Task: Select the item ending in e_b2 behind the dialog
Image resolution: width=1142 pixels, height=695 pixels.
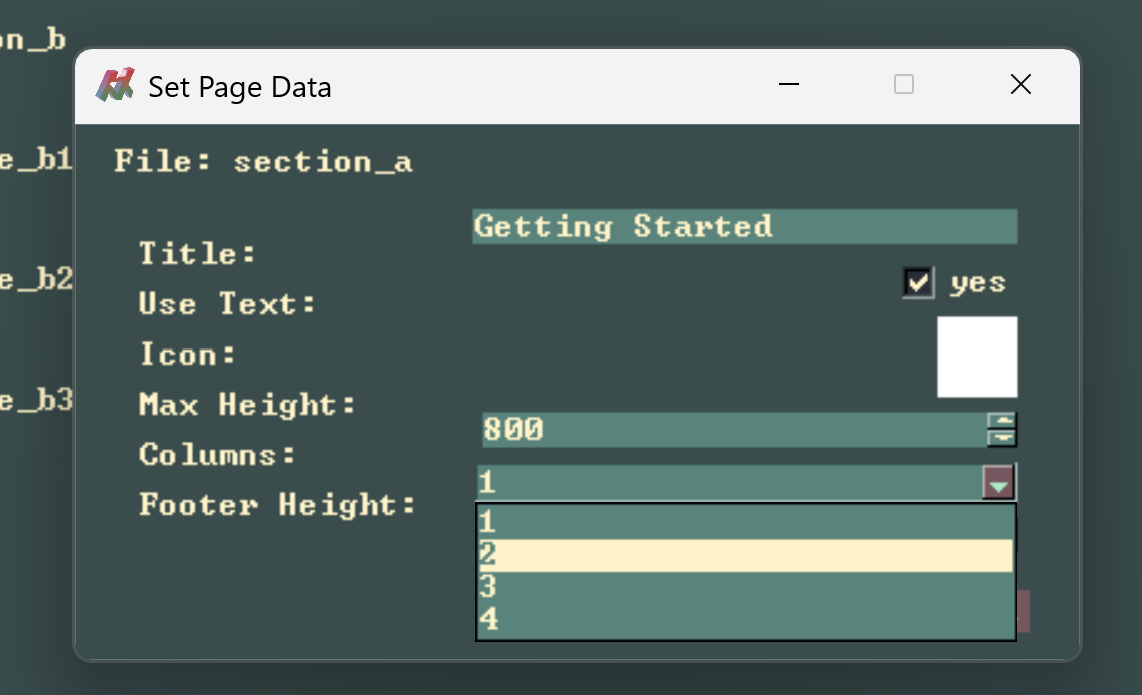Action: 35,280
